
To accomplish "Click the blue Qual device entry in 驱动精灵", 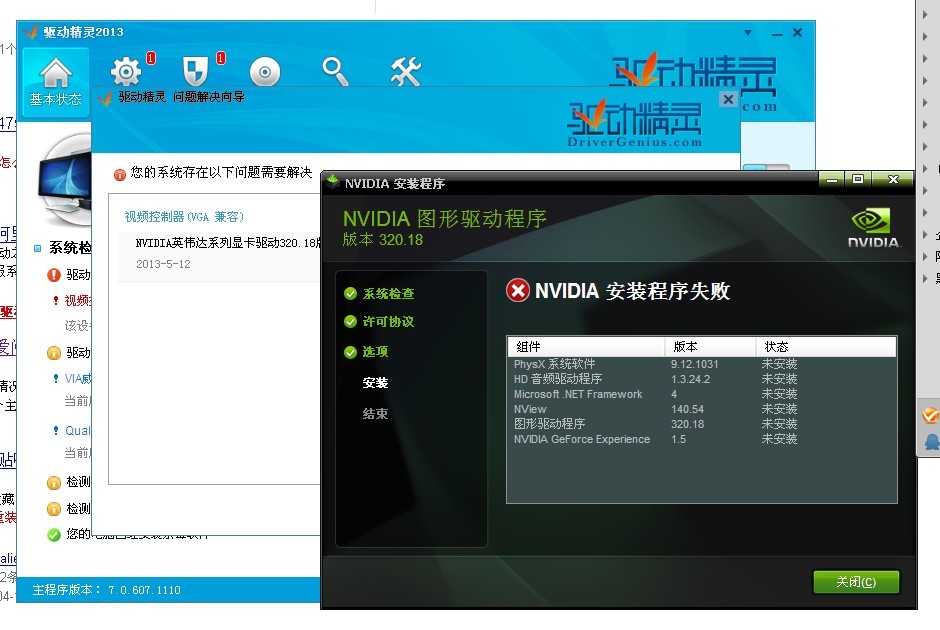I will coord(78,430).
